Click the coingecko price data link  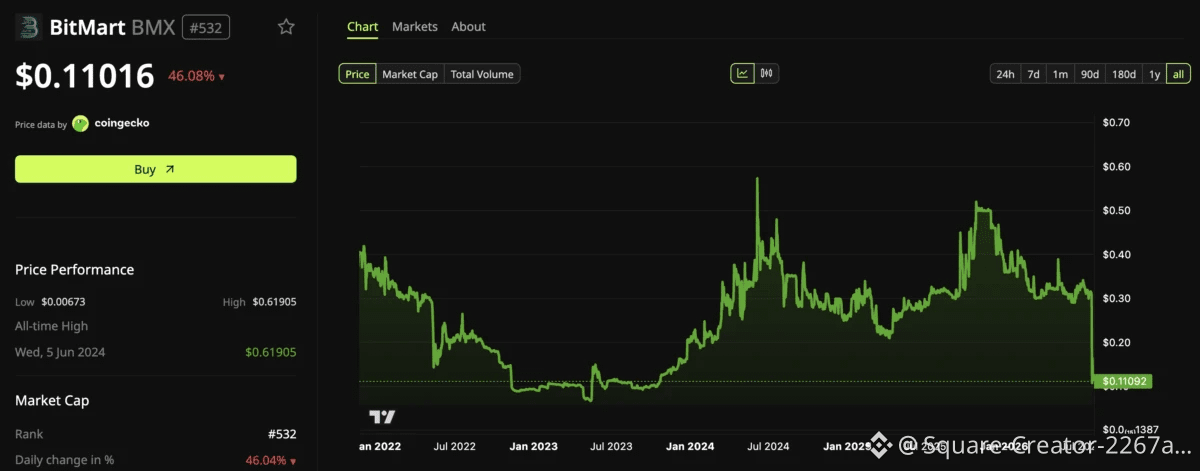[x=123, y=124]
